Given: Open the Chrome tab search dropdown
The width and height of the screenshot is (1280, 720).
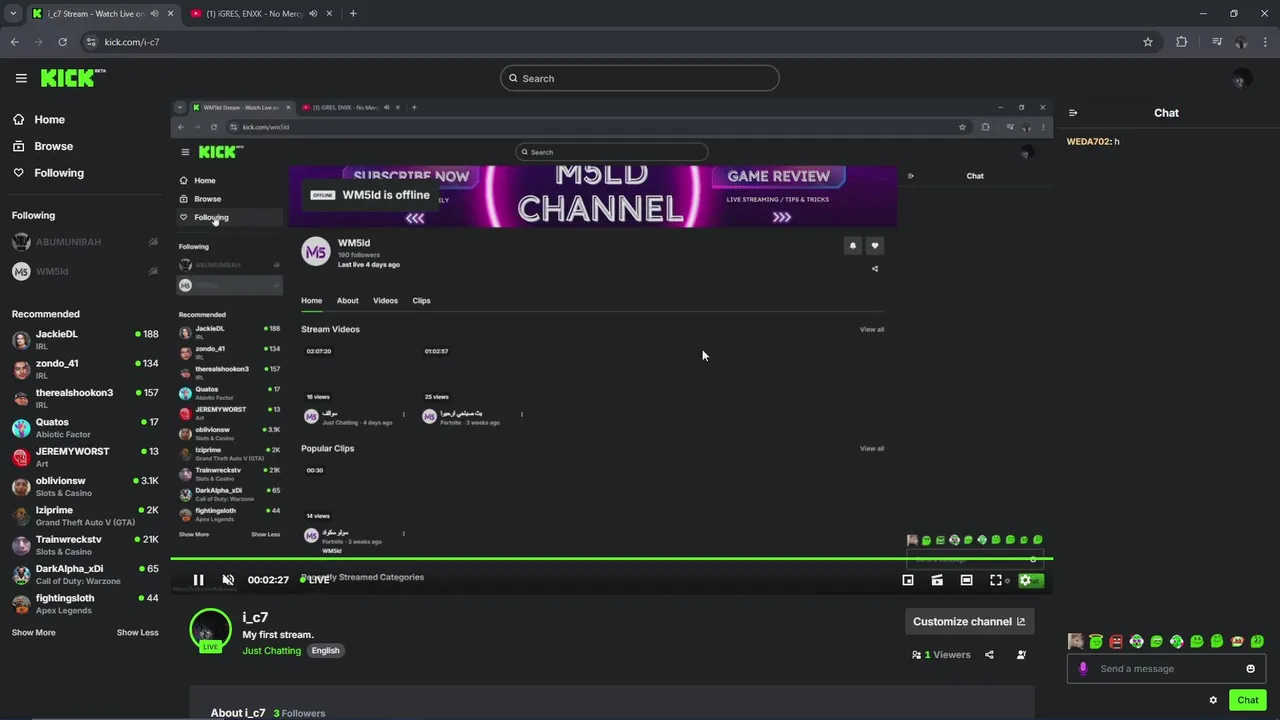Looking at the screenshot, I should pyautogui.click(x=12, y=14).
